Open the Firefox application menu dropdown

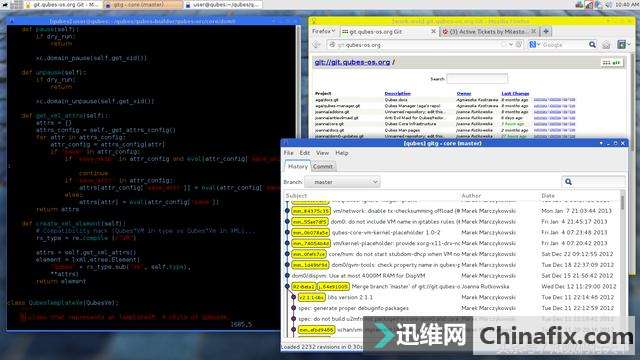(x=323, y=31)
